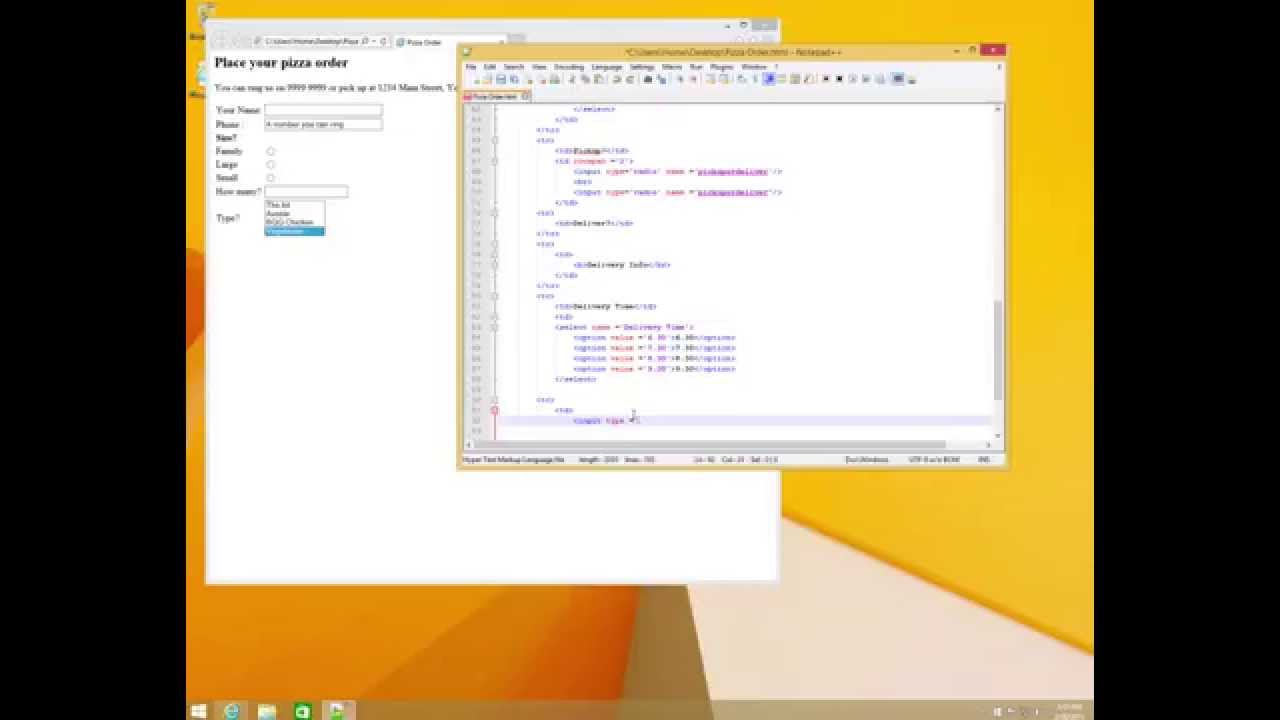
Task: Click the Open file toolbar icon
Action: point(488,79)
